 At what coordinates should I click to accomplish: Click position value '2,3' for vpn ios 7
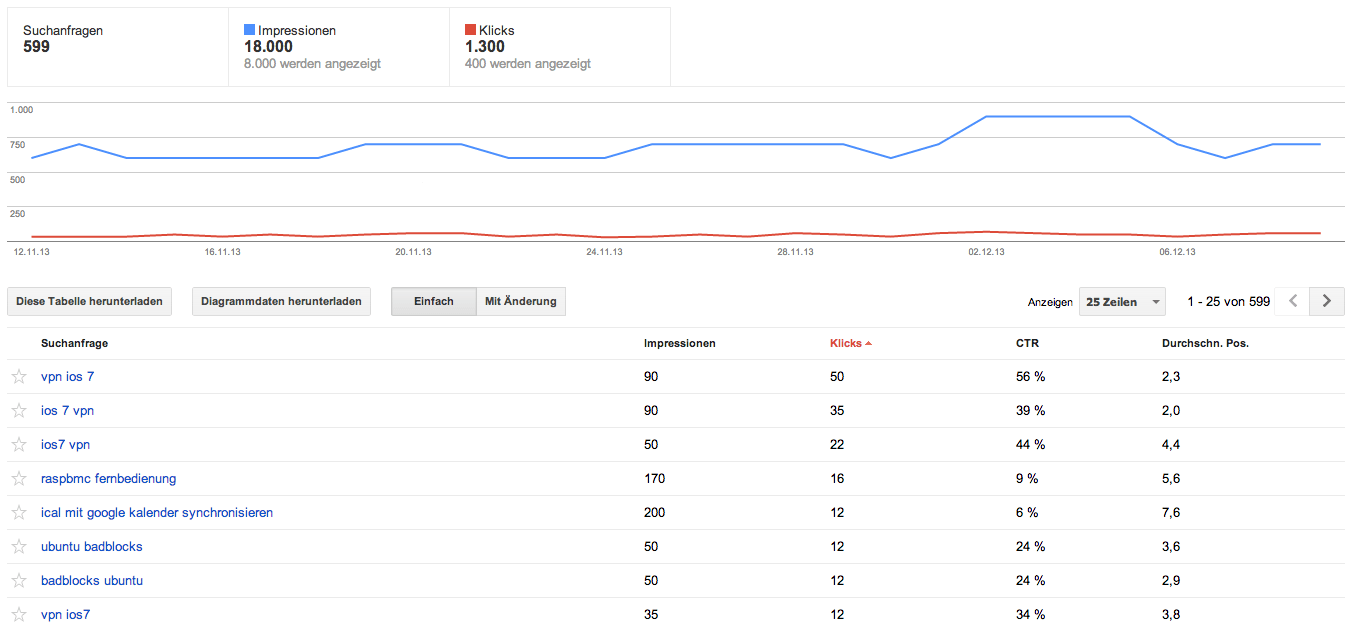[x=1171, y=377]
